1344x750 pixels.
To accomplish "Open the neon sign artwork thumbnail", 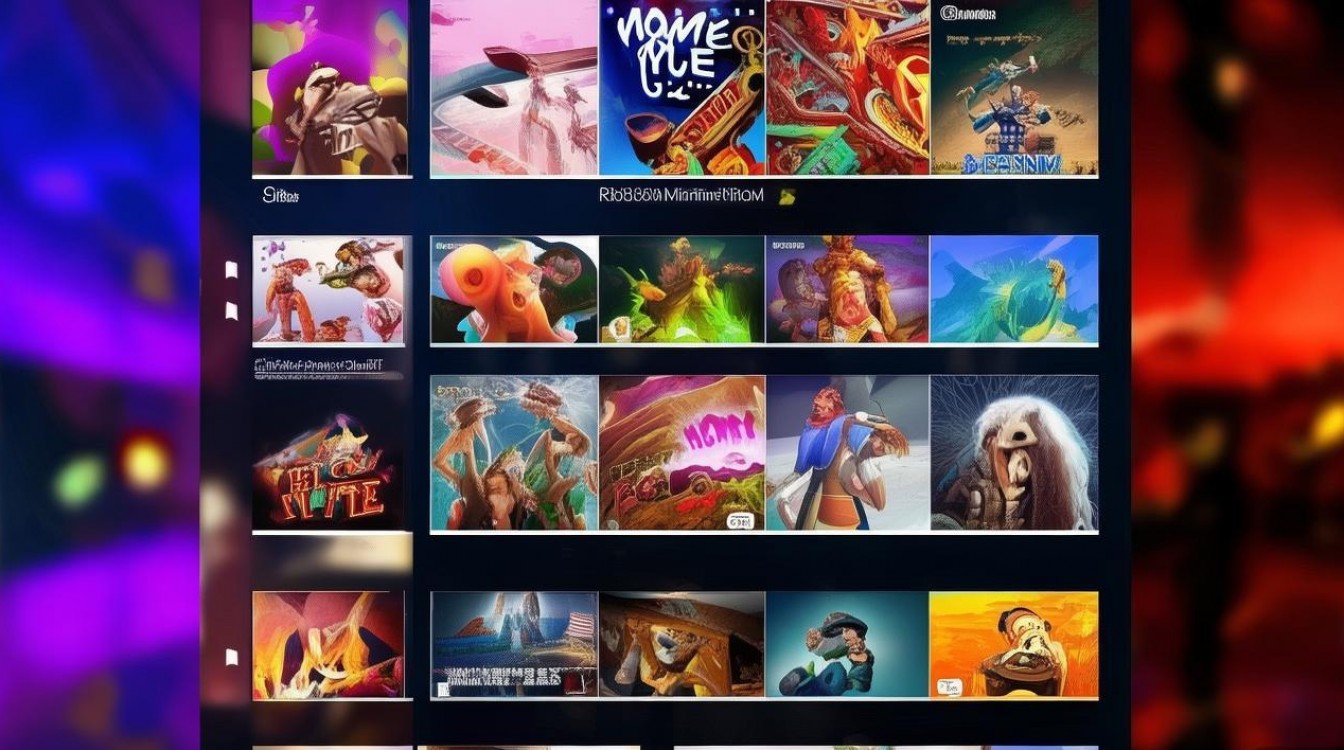I will coord(328,472).
